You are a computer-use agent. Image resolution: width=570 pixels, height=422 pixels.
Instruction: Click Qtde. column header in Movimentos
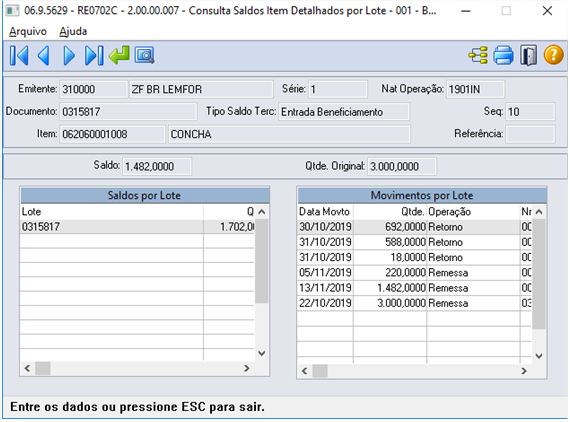tap(390, 212)
